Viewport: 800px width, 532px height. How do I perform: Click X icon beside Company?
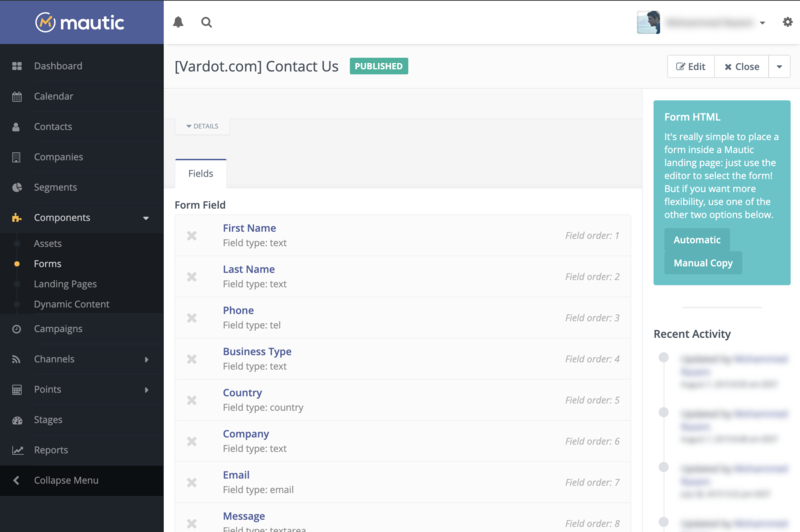192,442
